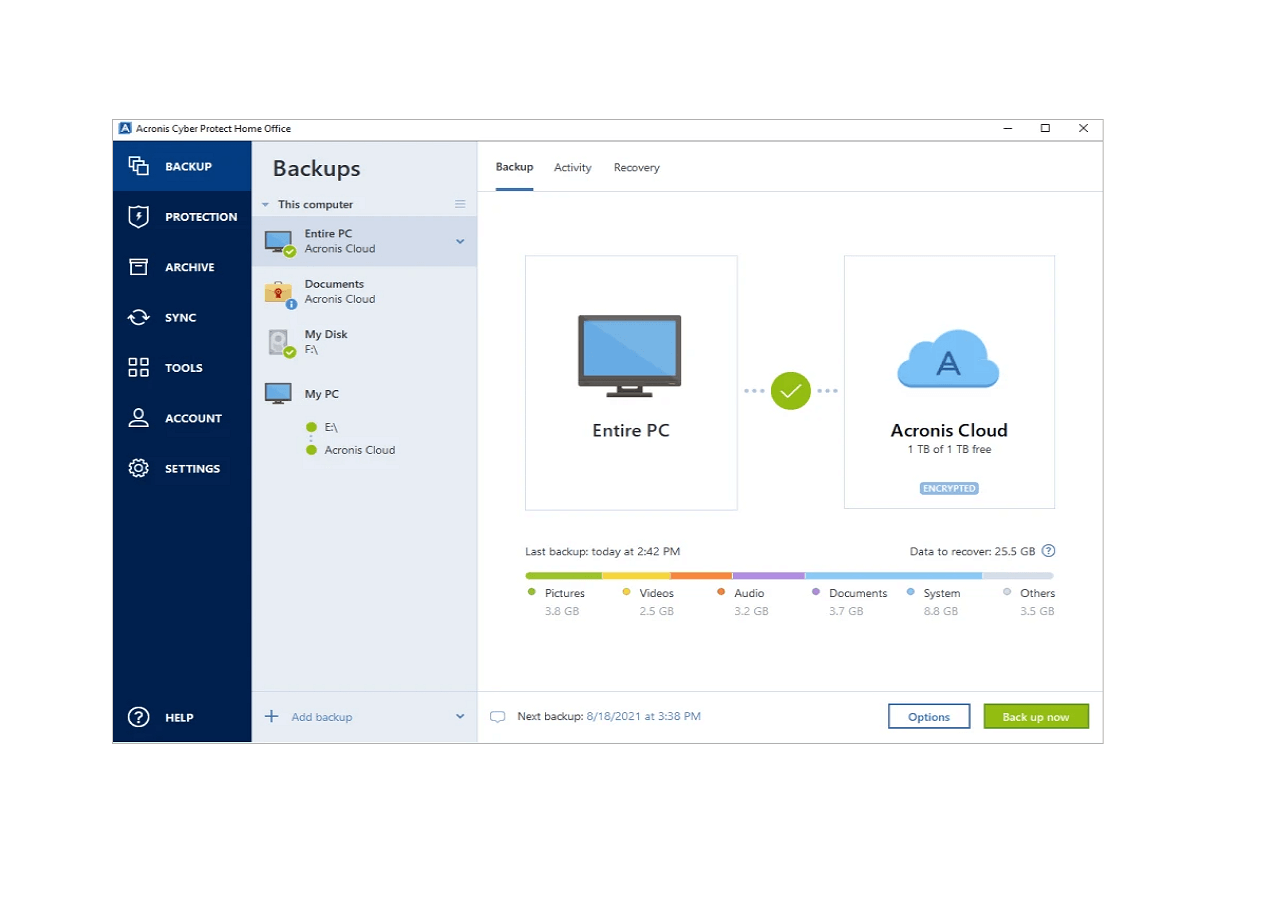1280x905 pixels.
Task: Click the next backup date 8/18/2021 link
Action: coord(644,716)
